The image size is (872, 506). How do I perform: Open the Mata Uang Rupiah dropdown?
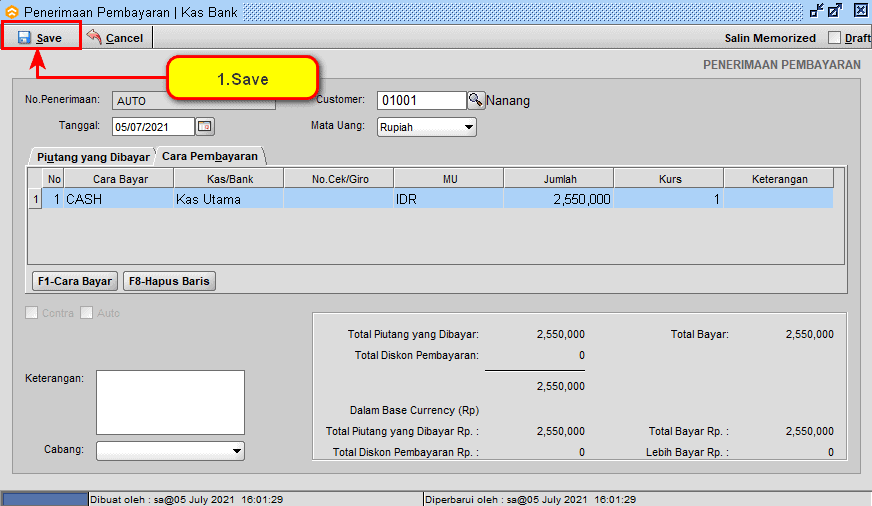427,127
